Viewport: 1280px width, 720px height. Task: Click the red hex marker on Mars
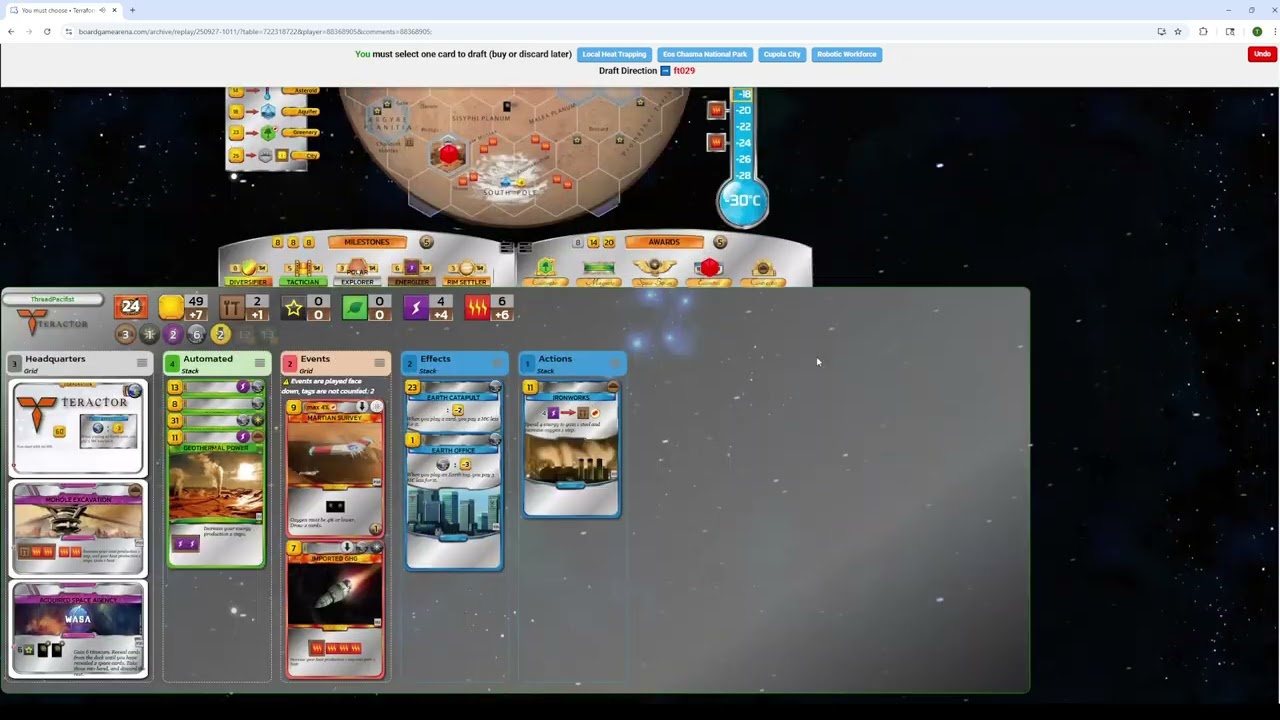(449, 154)
